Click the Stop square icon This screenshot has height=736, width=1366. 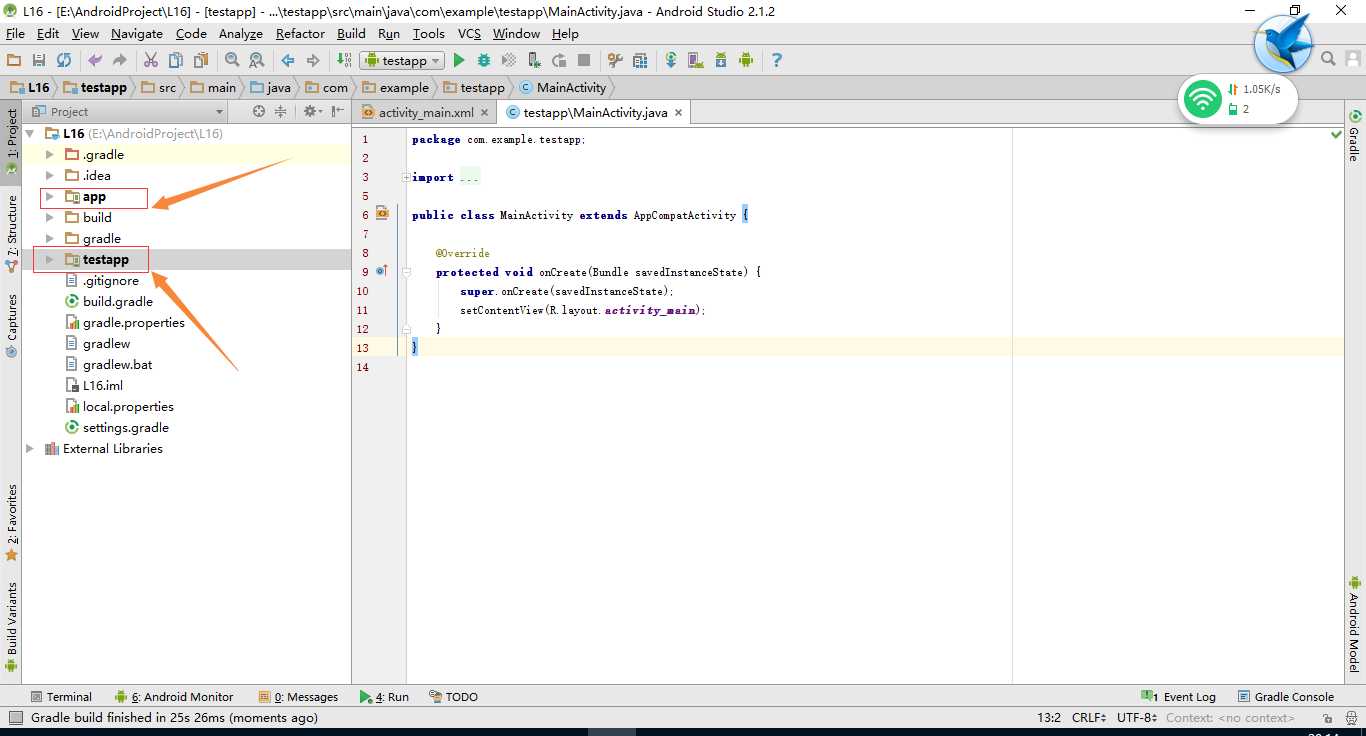pos(584,60)
